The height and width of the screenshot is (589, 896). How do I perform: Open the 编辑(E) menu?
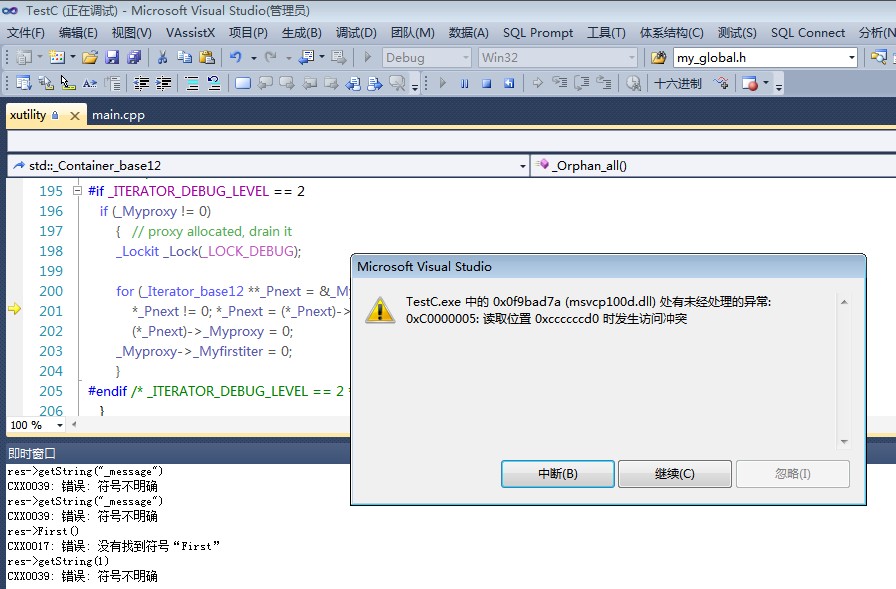click(78, 33)
